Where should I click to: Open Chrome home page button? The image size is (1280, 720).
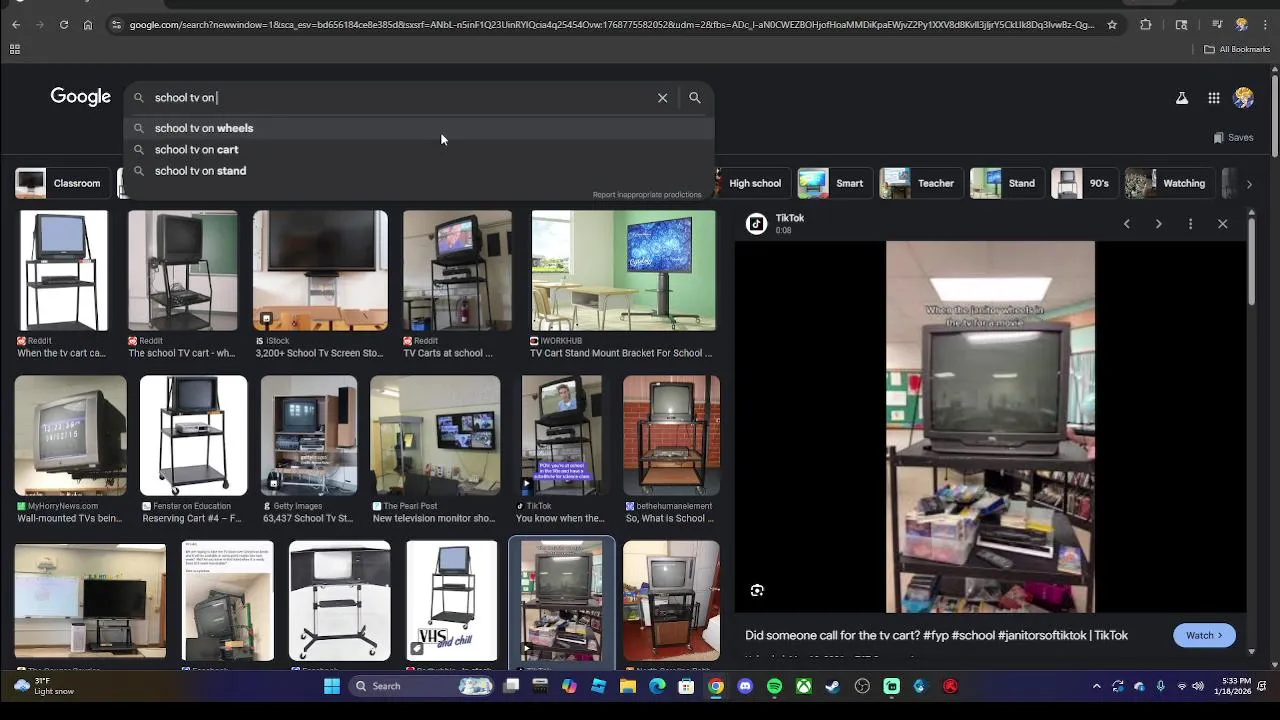coord(88,25)
